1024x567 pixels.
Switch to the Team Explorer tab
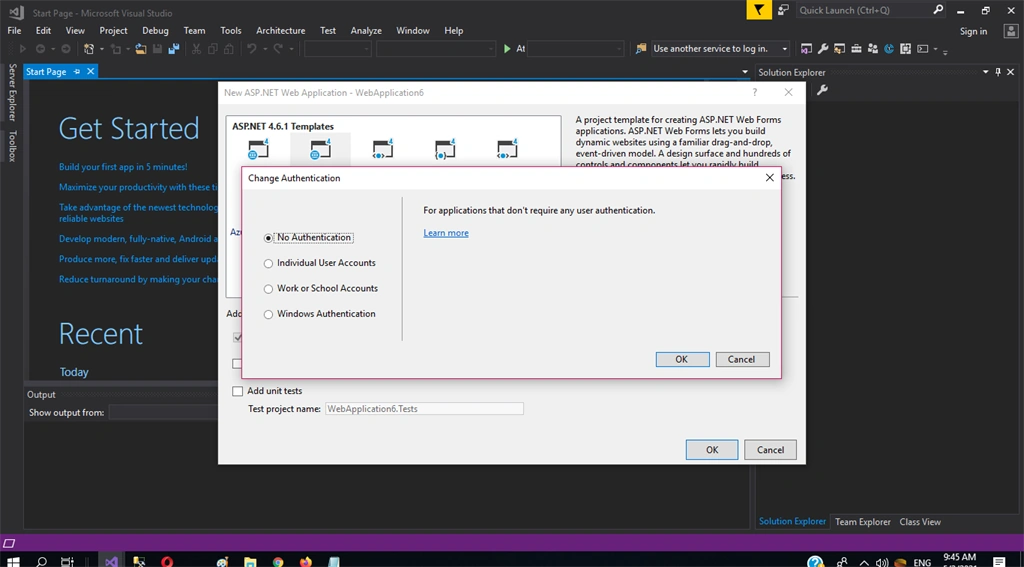[862, 522]
